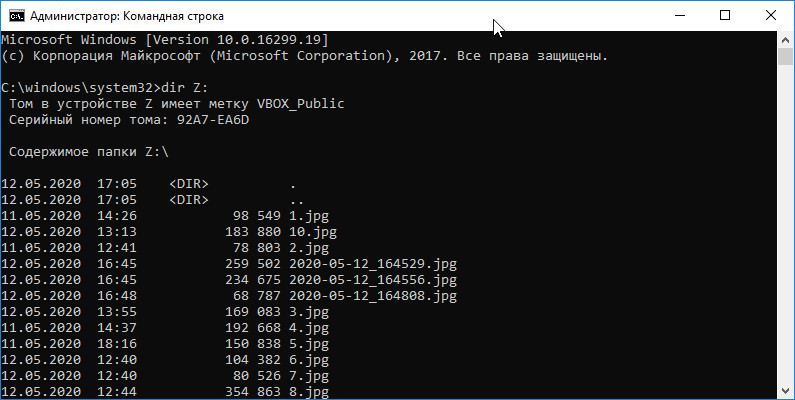
Task: Click file 2020-05-12_164529.jpg in the listing
Action: 373,264
